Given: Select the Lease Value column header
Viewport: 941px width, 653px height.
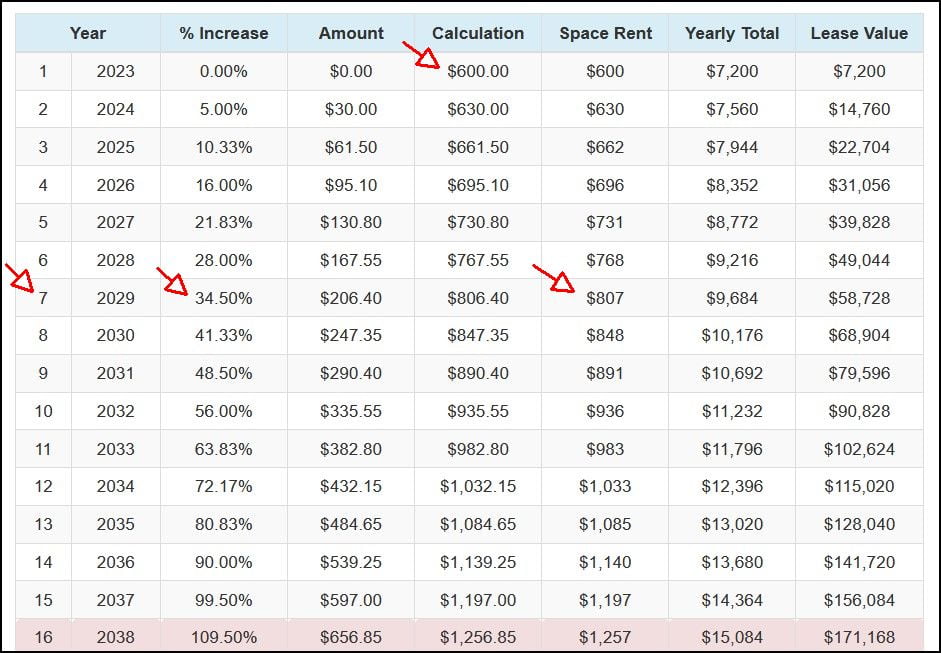Looking at the screenshot, I should [x=859, y=33].
